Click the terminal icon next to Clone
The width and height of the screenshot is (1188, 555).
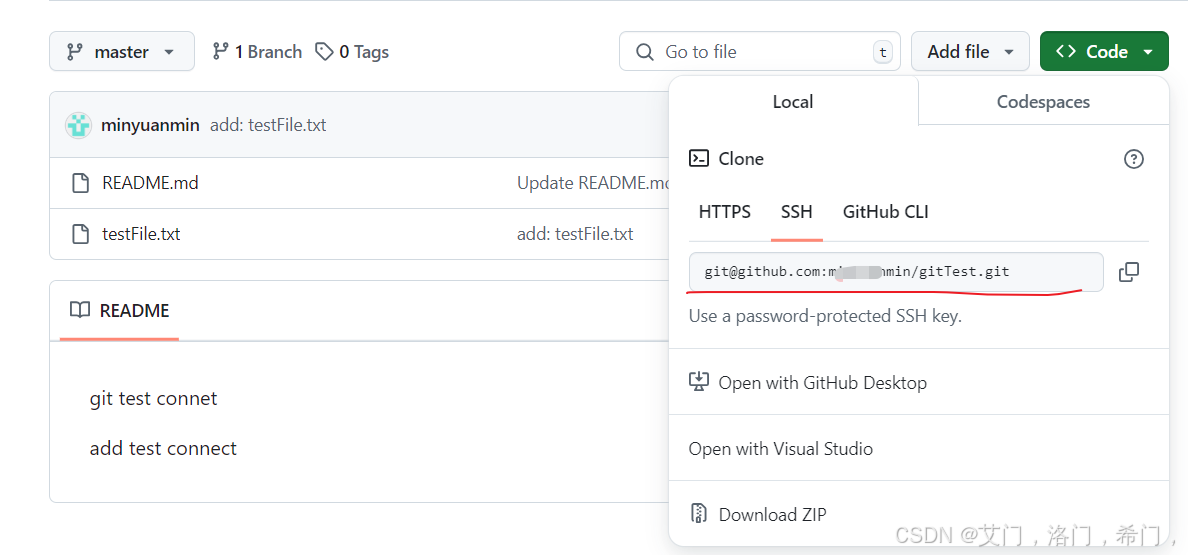pyautogui.click(x=699, y=158)
